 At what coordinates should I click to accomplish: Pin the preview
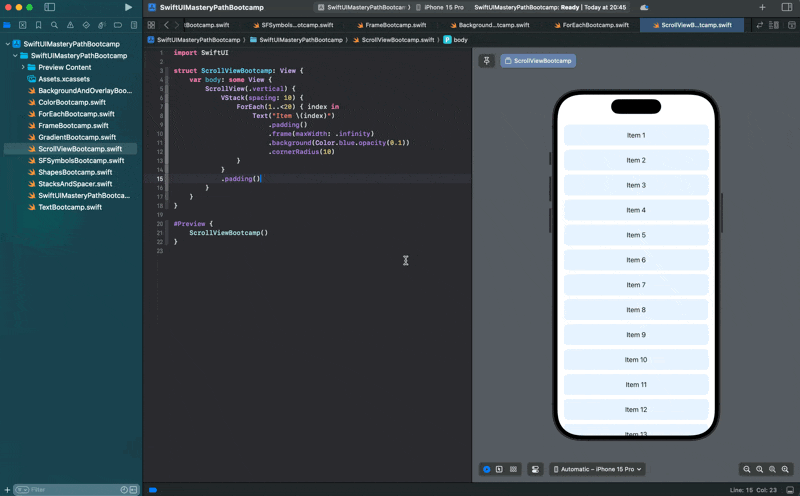click(487, 61)
